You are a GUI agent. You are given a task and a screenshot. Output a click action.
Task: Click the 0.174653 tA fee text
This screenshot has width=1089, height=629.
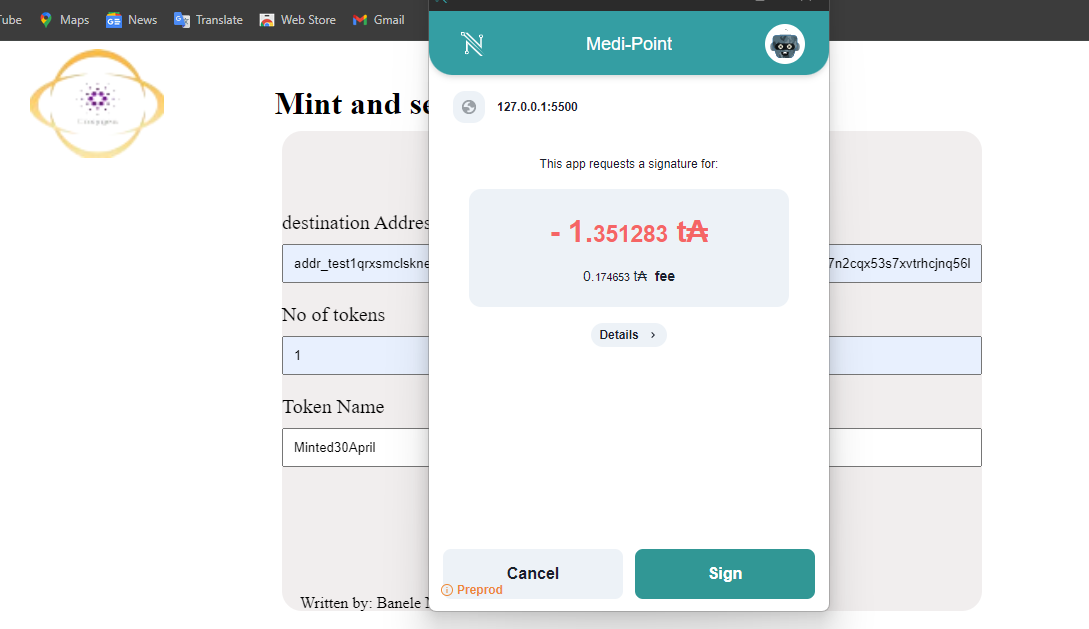pyautogui.click(x=629, y=276)
